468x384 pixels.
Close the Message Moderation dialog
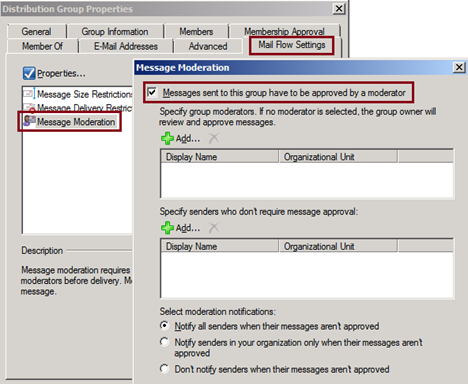(x=459, y=67)
